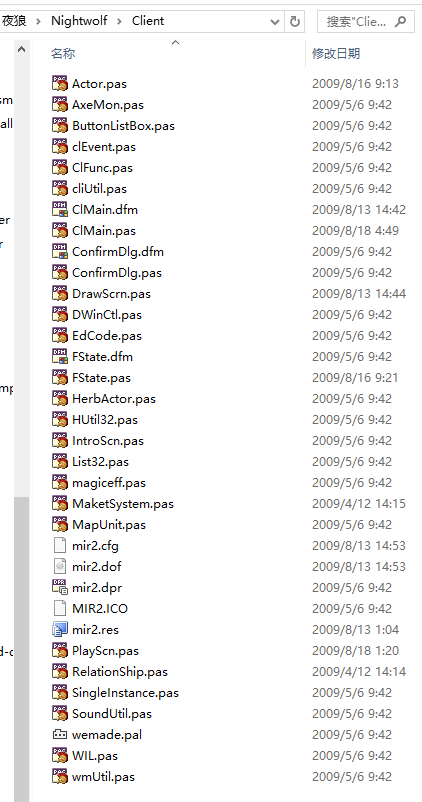Viewport: 422px width, 802px height.
Task: Select the mir2.dpr project file icon
Action: [x=60, y=587]
